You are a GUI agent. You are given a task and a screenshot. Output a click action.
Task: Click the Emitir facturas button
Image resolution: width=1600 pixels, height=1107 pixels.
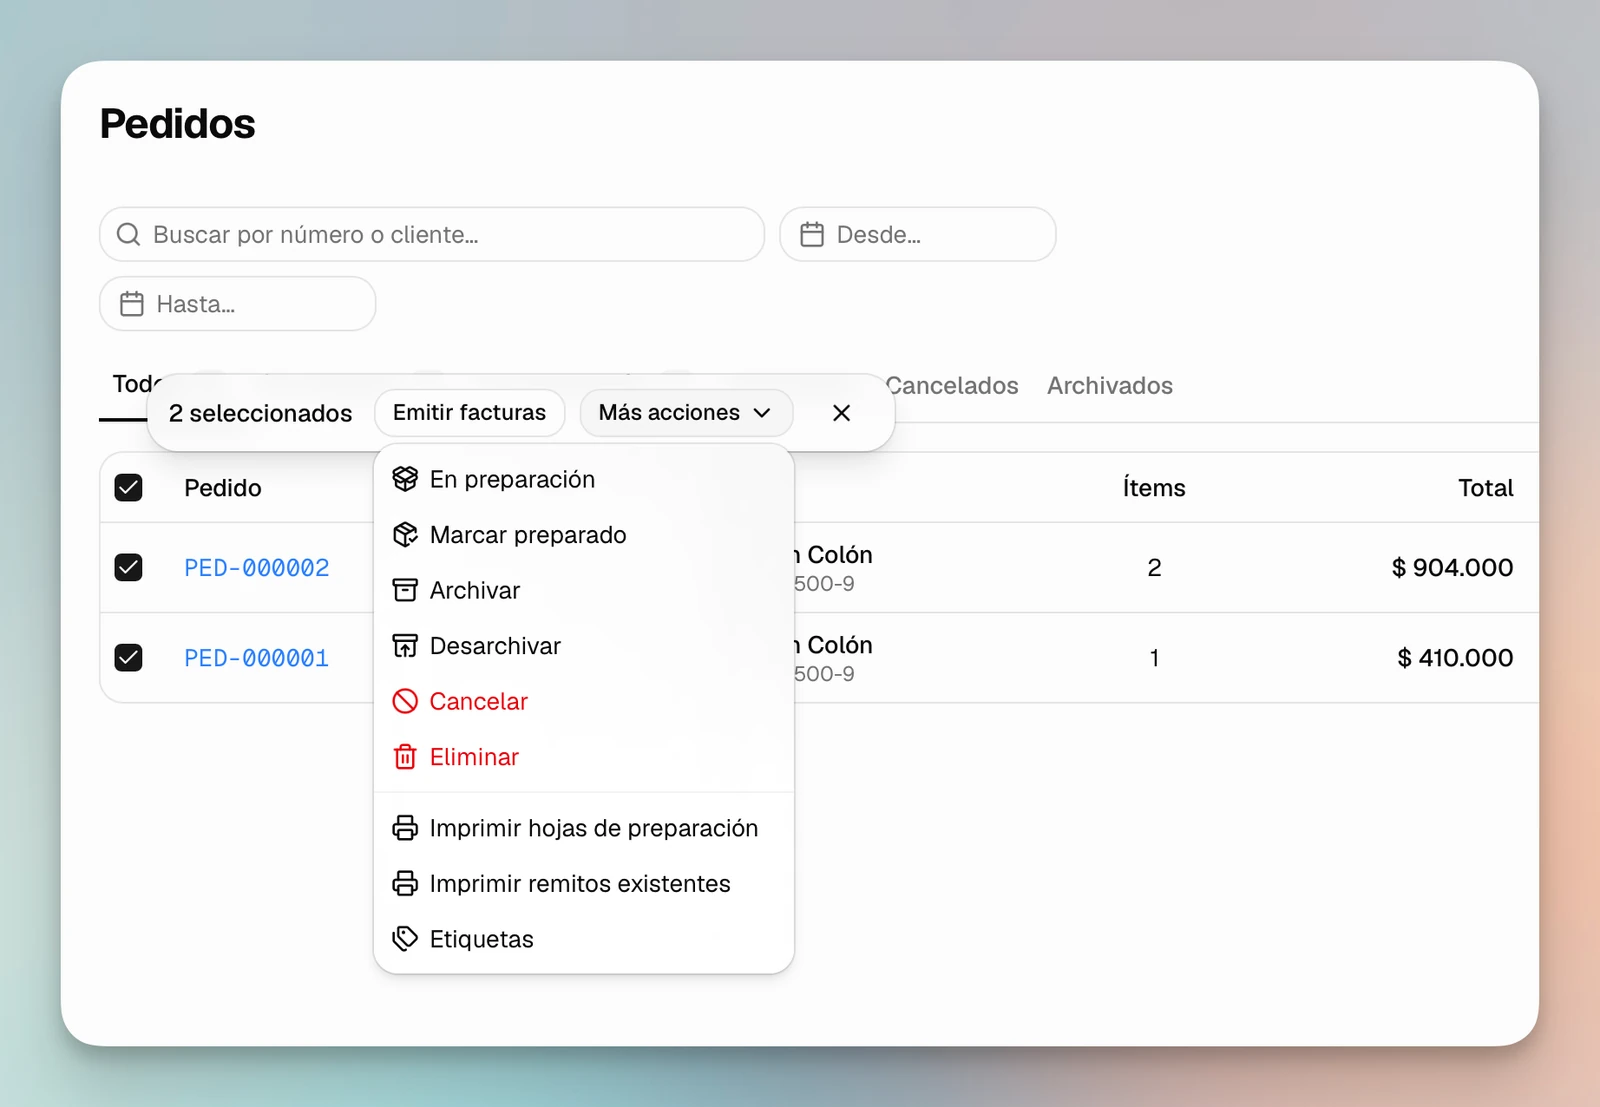point(469,413)
